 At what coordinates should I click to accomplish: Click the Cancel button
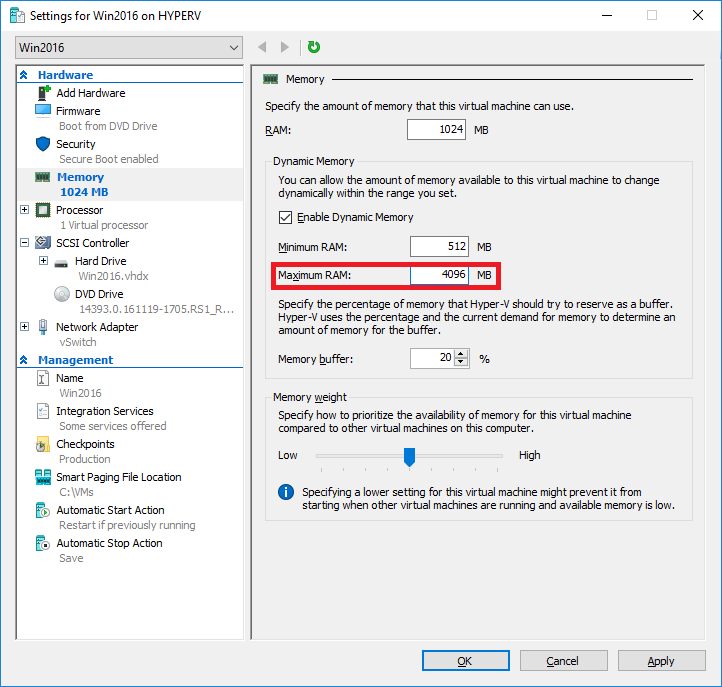[x=564, y=661]
